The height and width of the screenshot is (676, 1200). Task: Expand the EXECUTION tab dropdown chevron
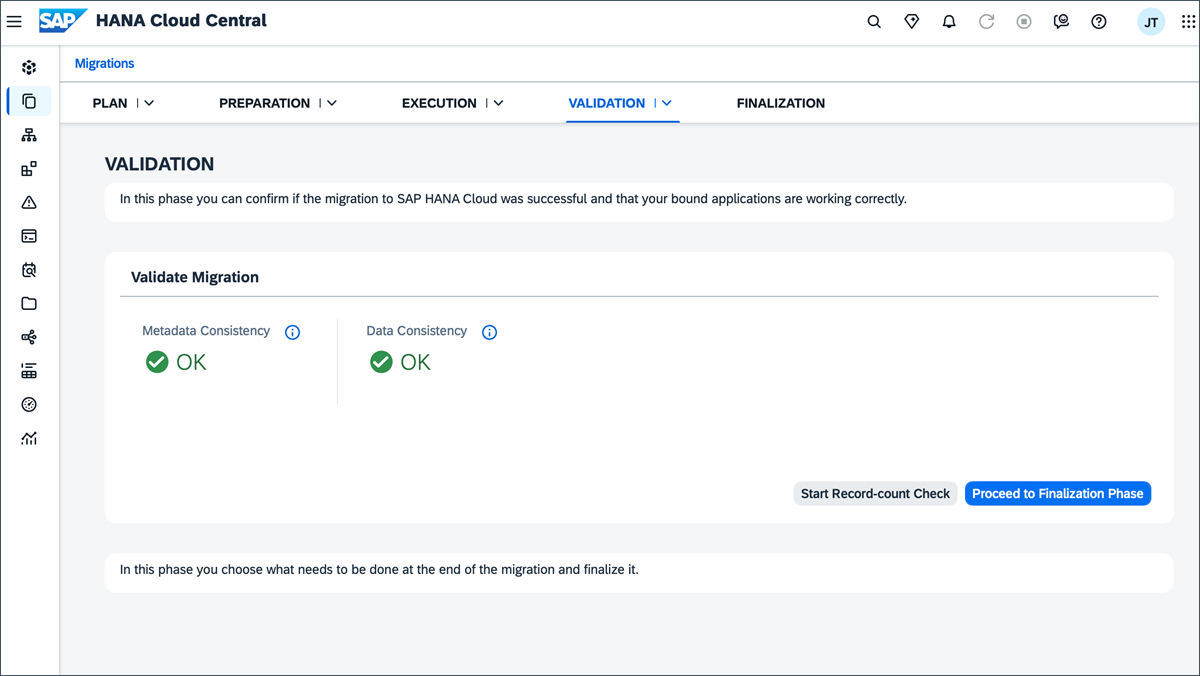(x=498, y=103)
